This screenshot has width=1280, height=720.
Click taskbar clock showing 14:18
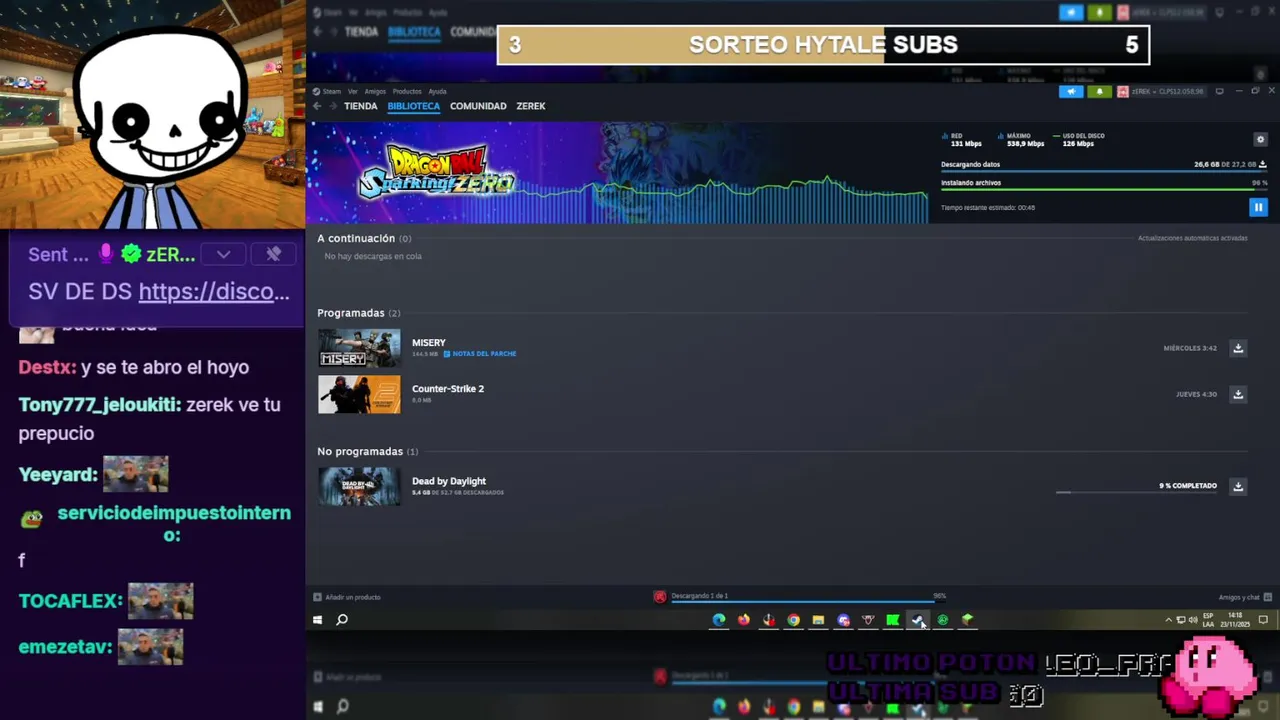click(1235, 620)
